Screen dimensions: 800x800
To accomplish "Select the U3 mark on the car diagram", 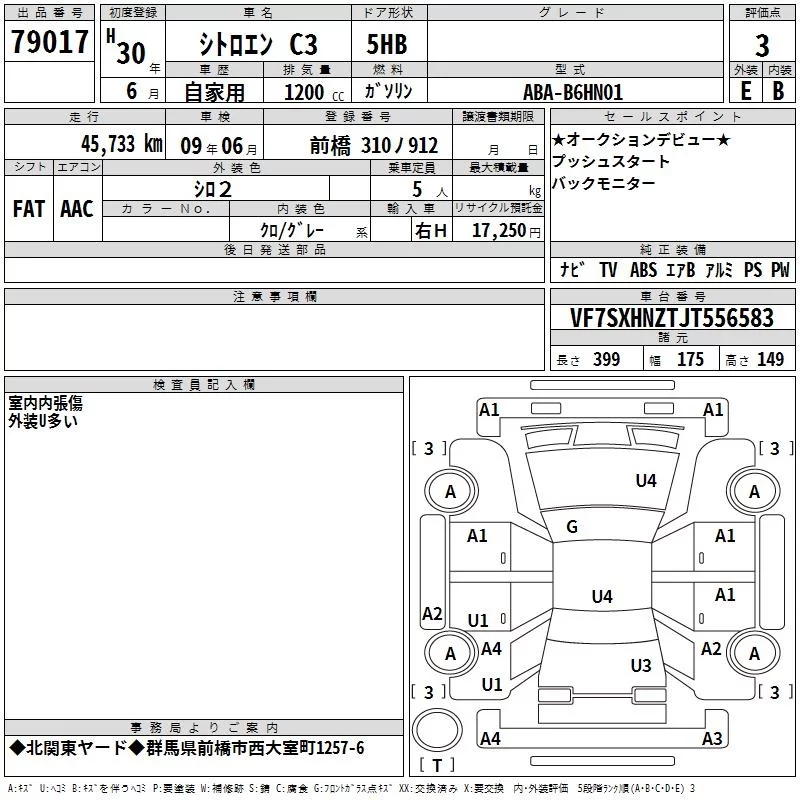I will click(x=641, y=665).
